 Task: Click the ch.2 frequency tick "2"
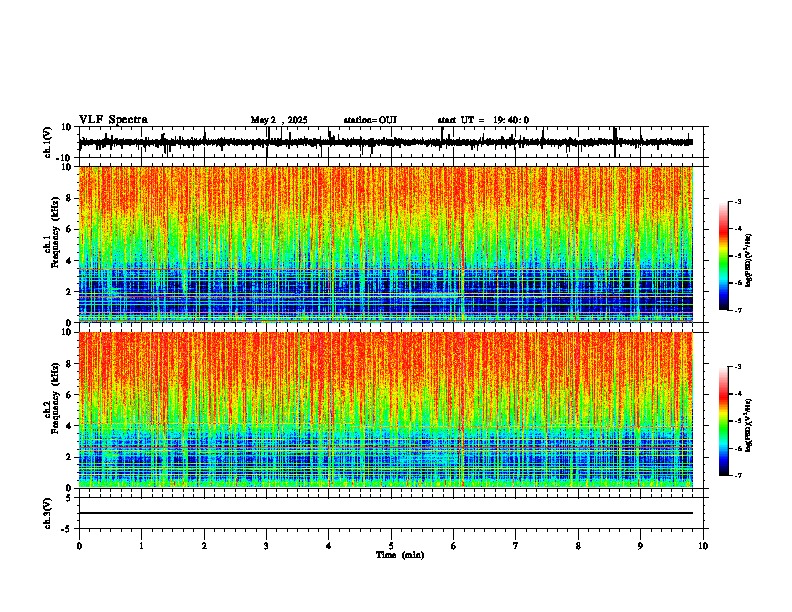click(x=69, y=457)
